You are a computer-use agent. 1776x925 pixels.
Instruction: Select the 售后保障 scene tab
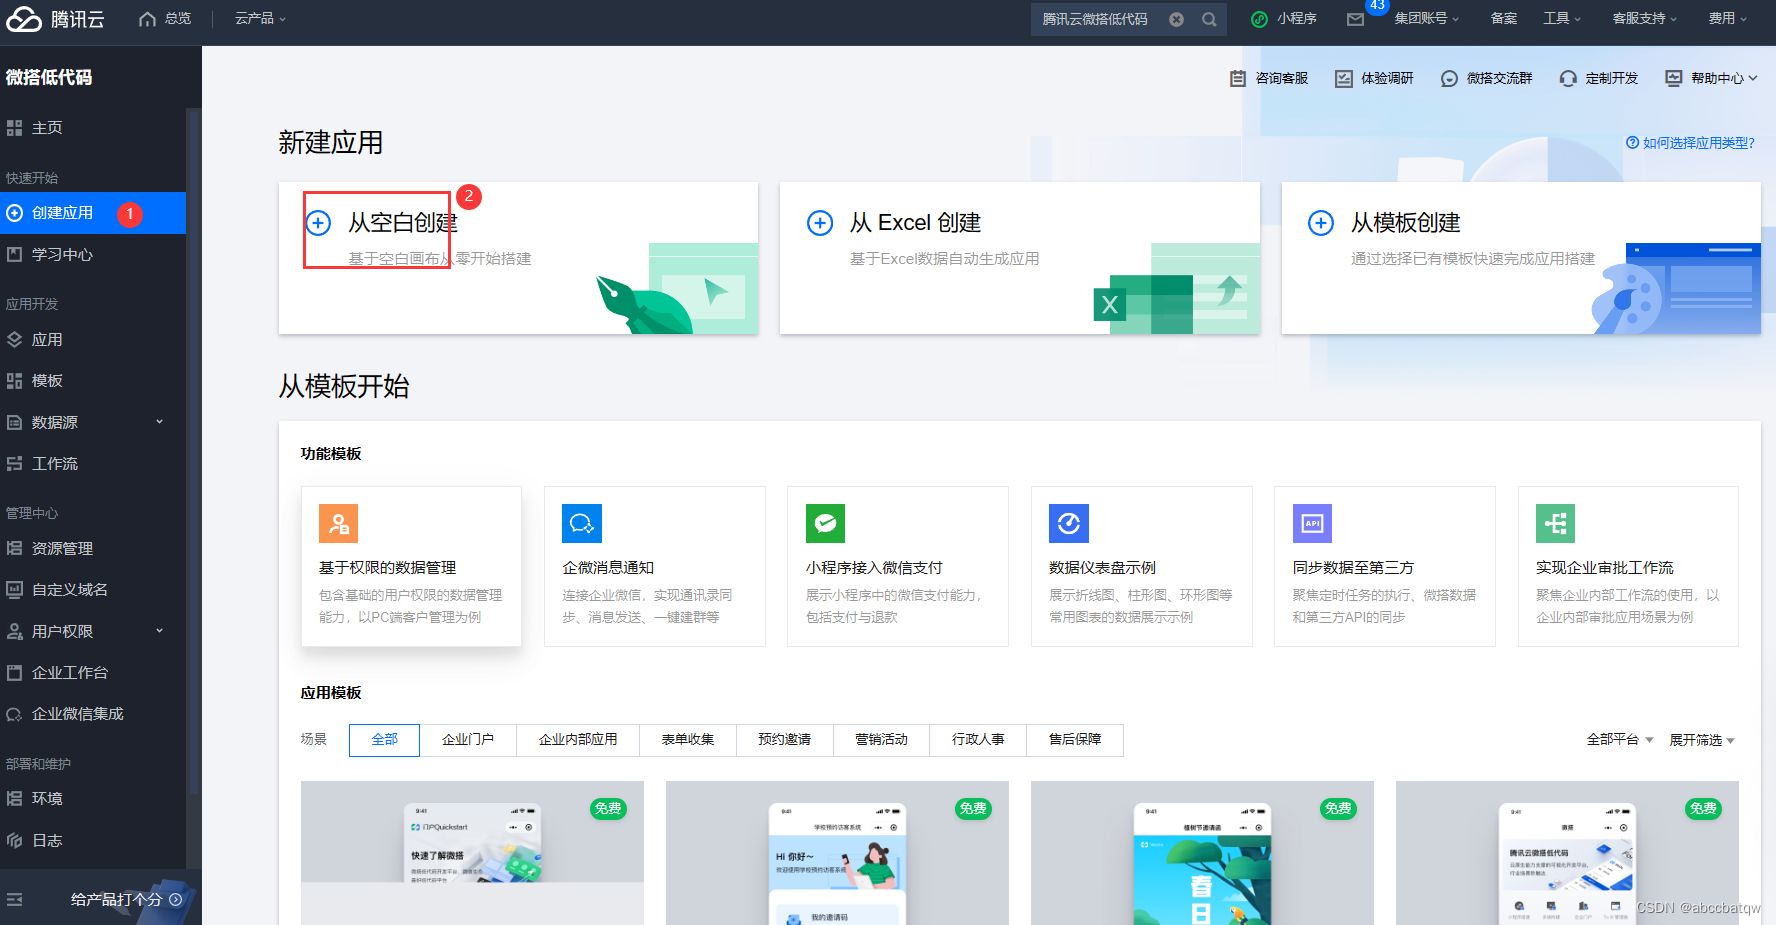[x=1075, y=740]
